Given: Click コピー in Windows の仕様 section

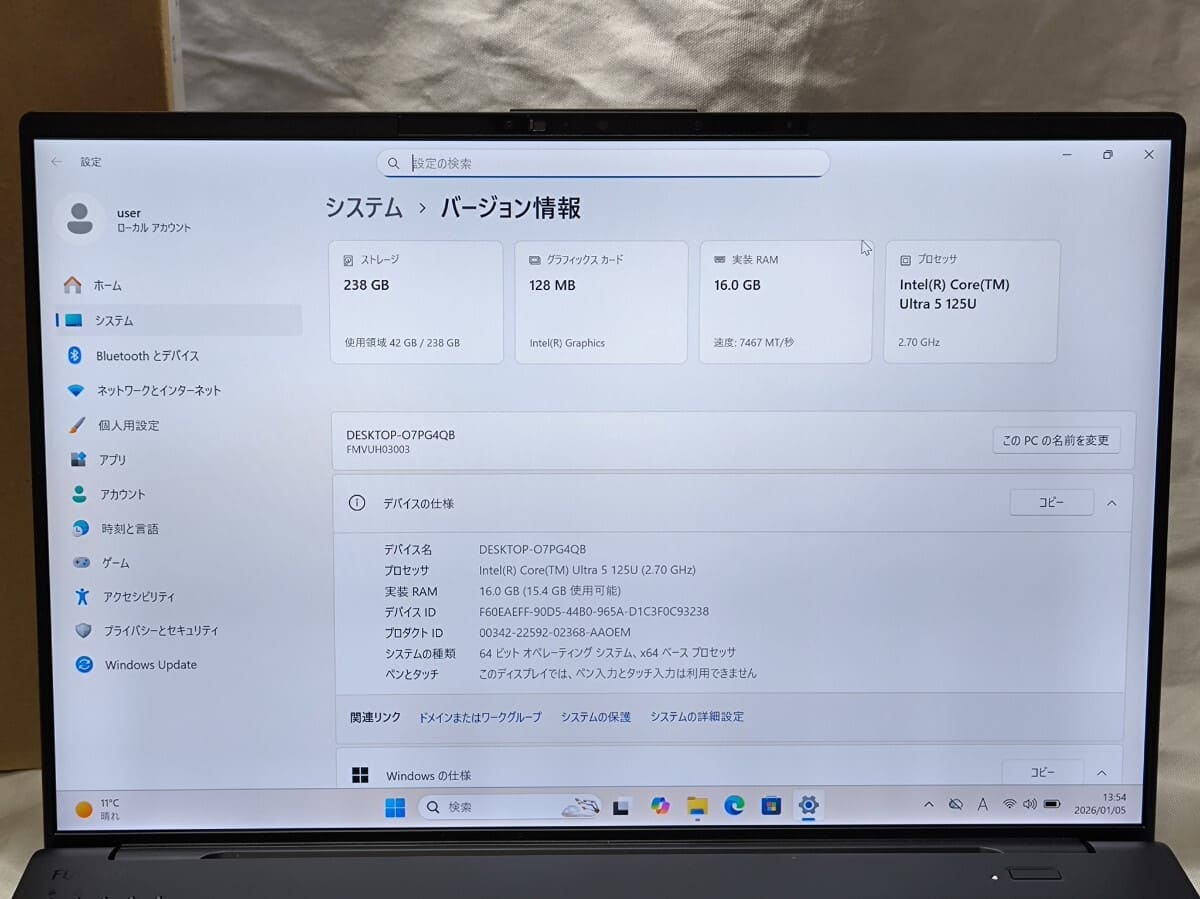Looking at the screenshot, I should (x=1042, y=773).
